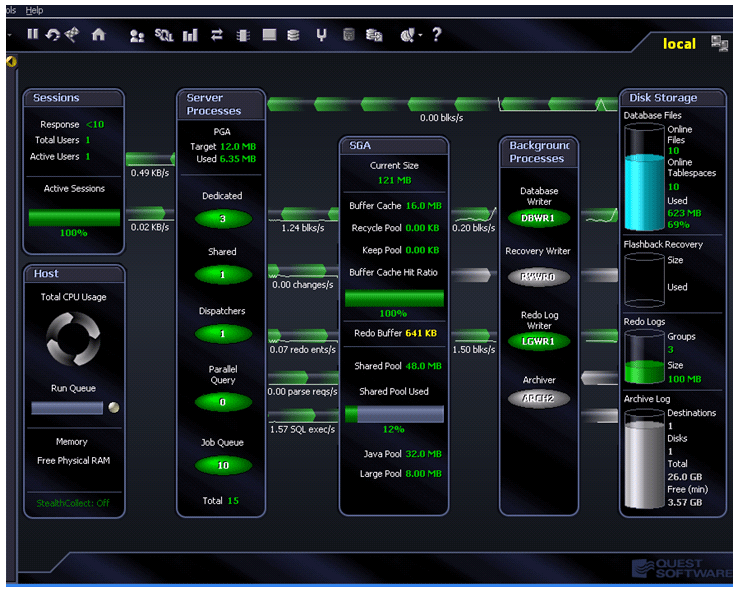The width and height of the screenshot is (740, 600).
Task: Open the dropdown arrow next to alarm icon
Action: pyautogui.click(x=421, y=35)
